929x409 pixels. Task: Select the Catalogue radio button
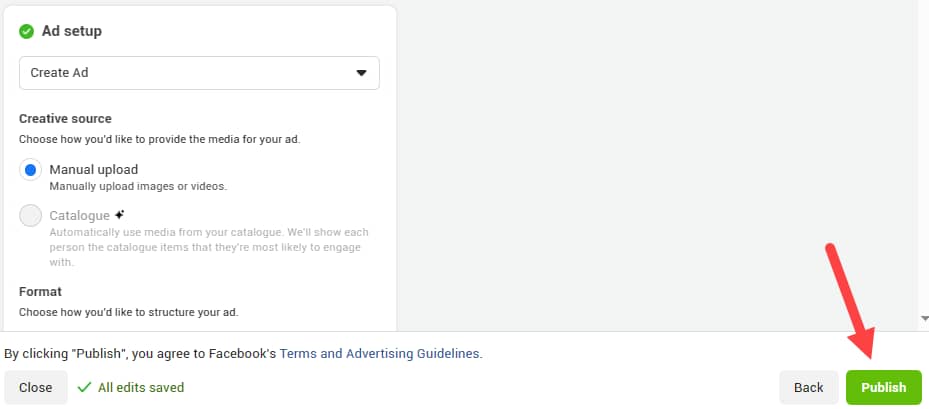pyautogui.click(x=30, y=216)
